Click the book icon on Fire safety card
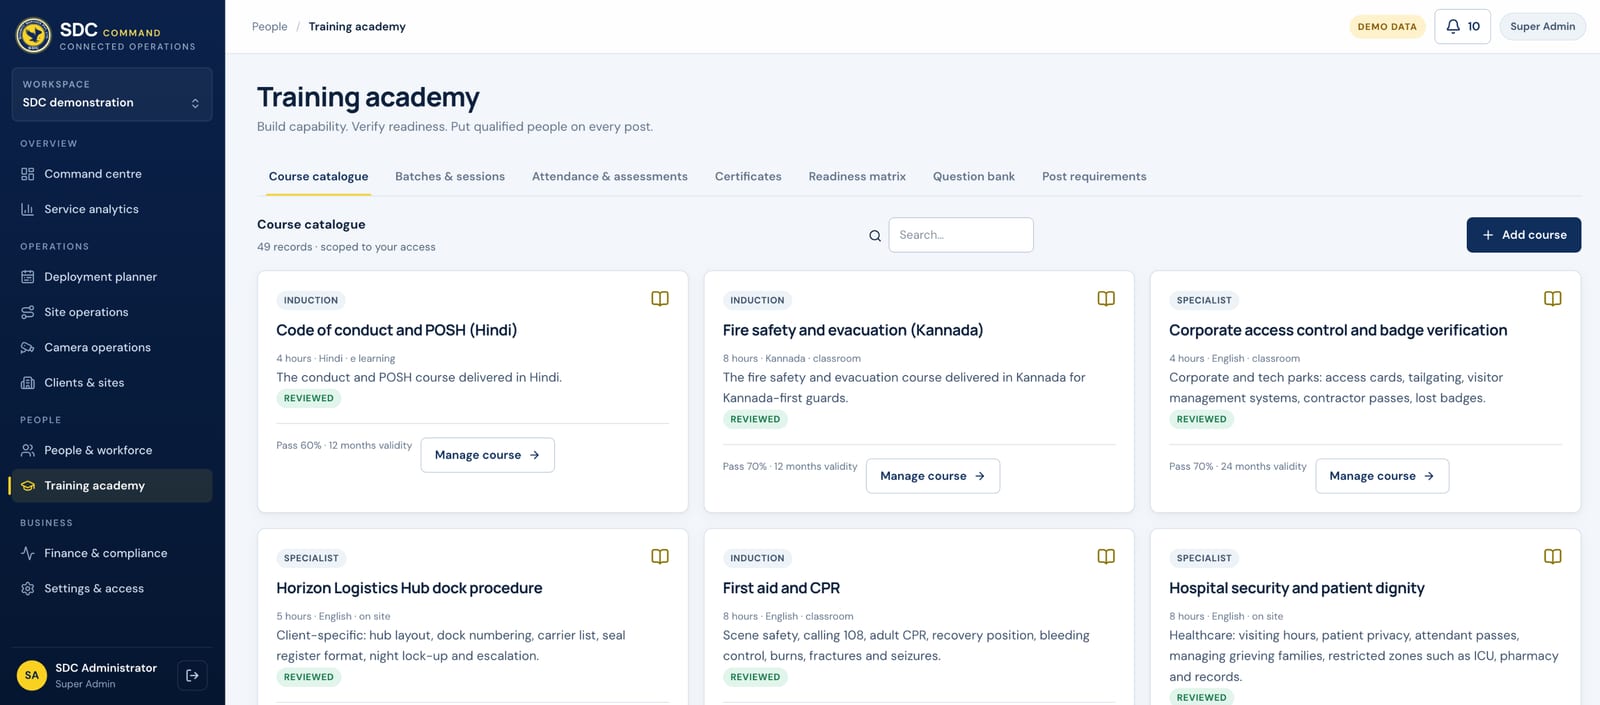Screen dimensions: 1600x705 (x=1106, y=299)
